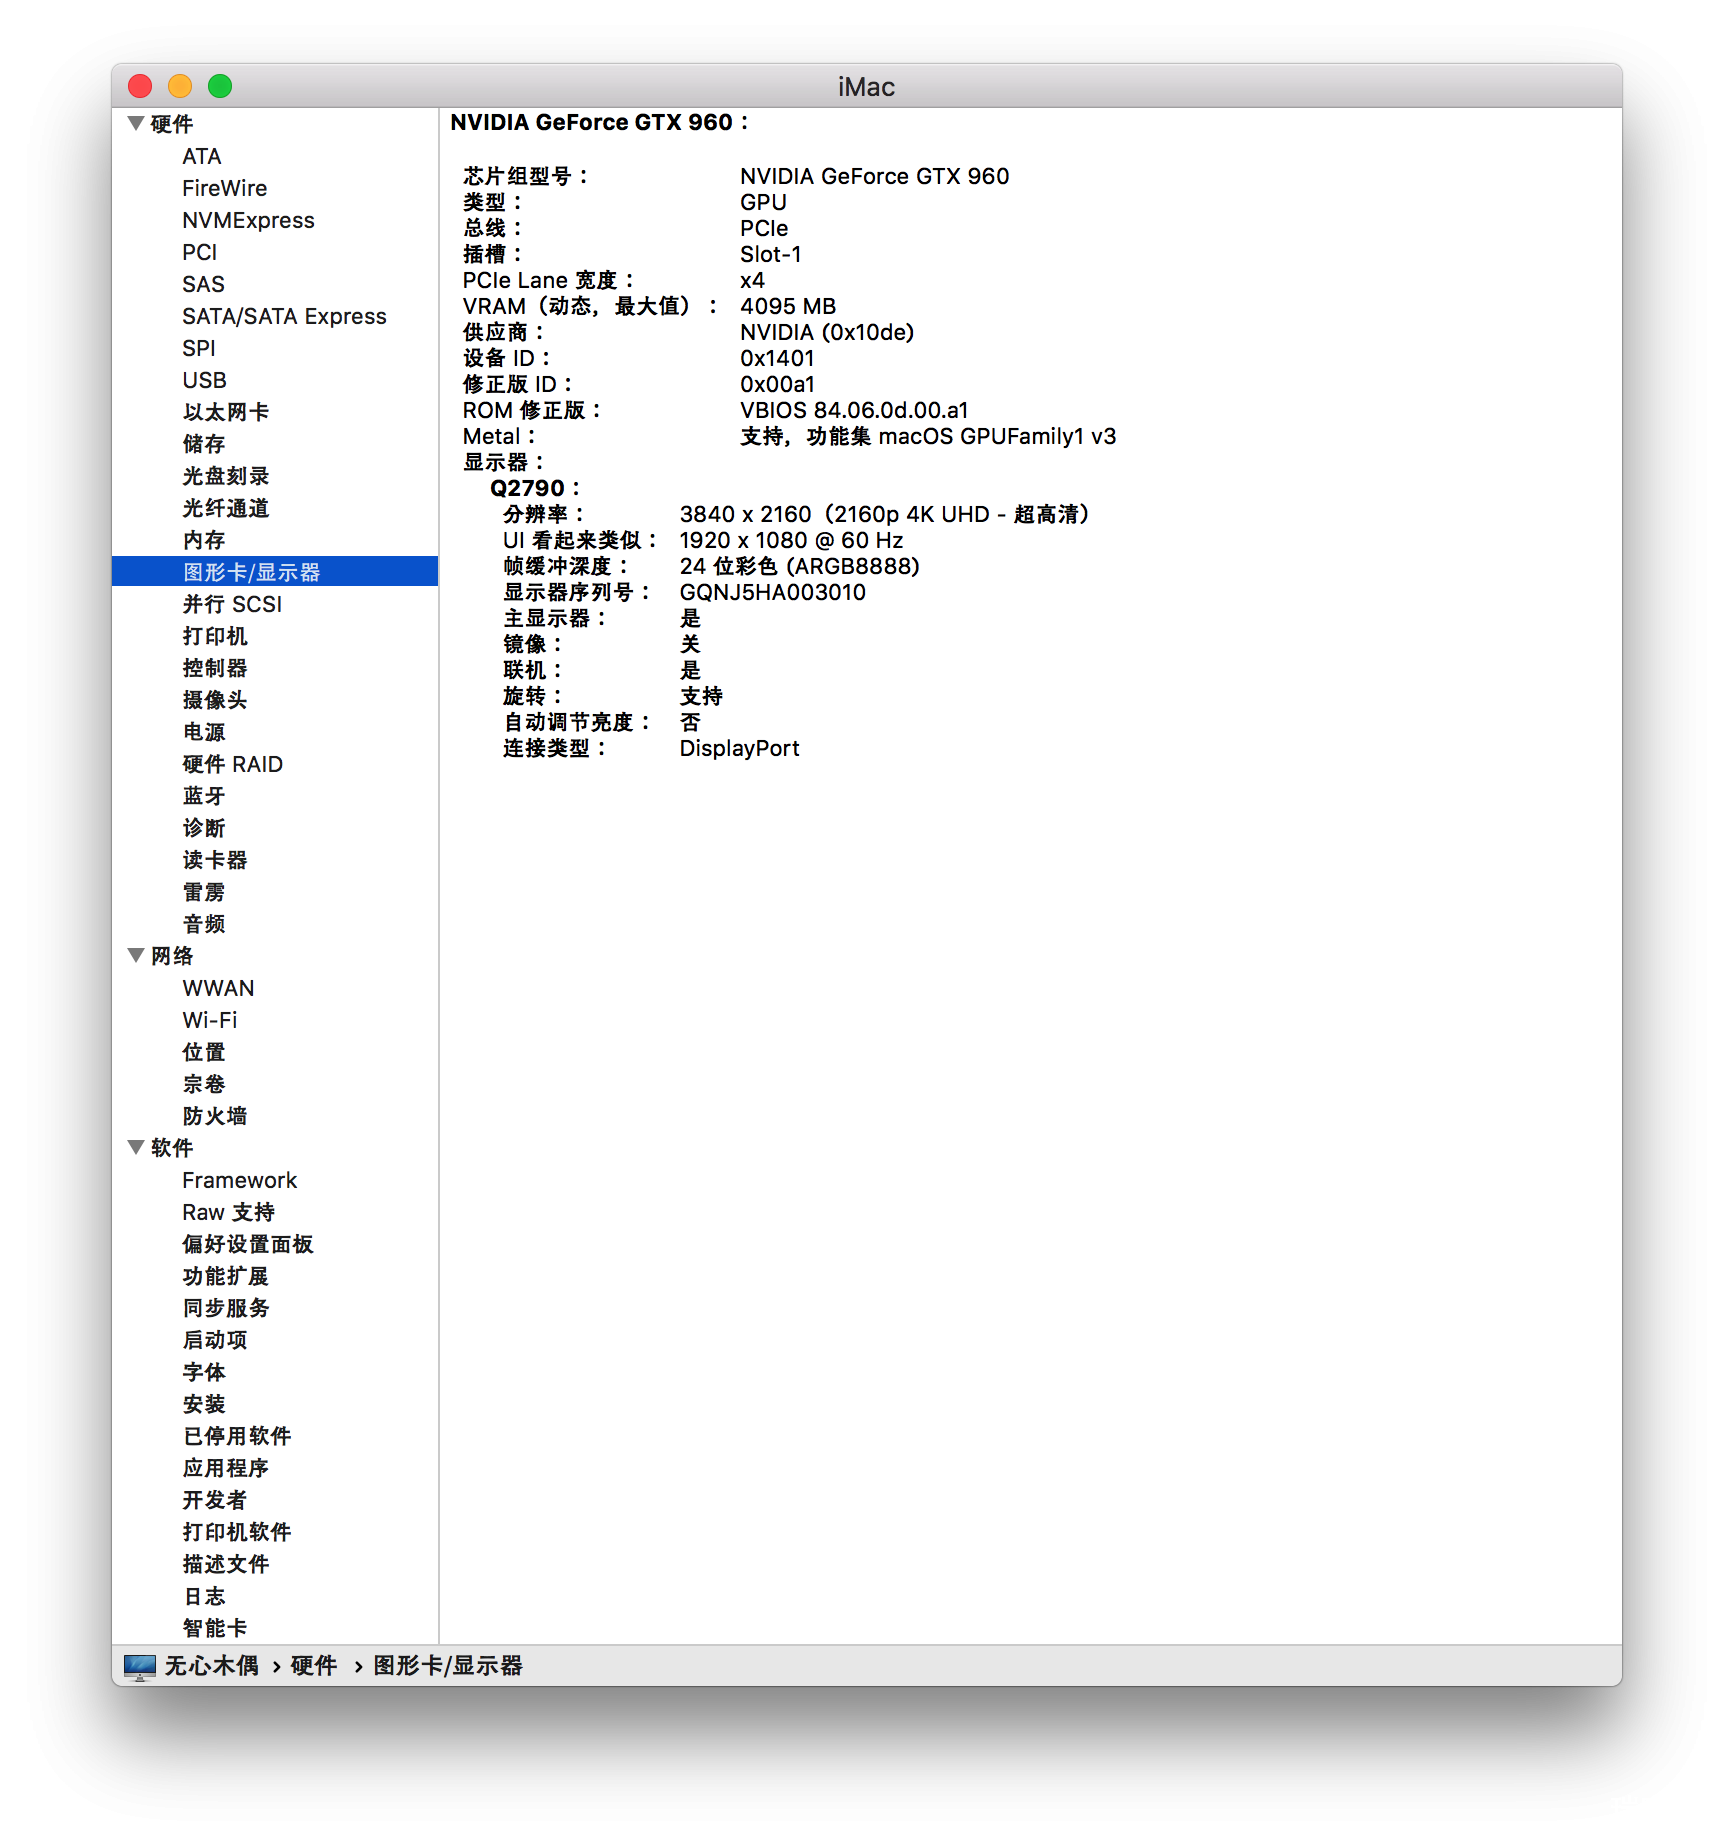Choose 光纤通道 in the hardware list
The image size is (1734, 1846).
click(x=226, y=508)
